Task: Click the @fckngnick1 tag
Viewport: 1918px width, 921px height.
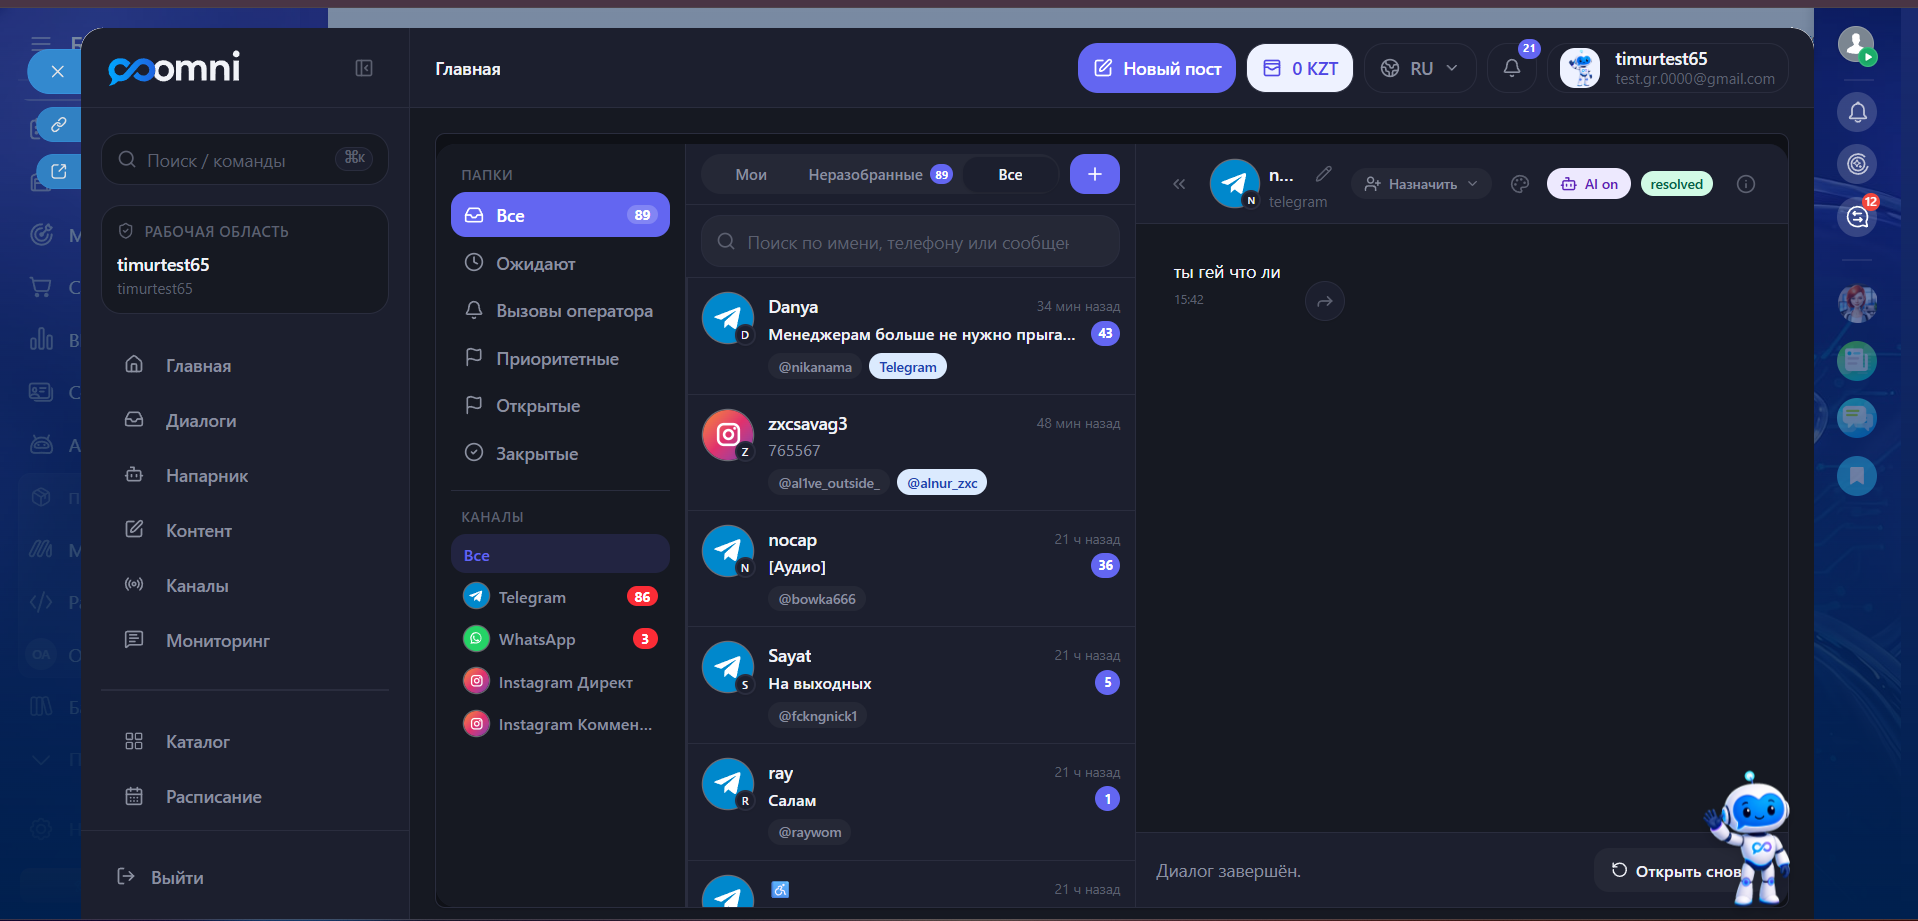Action: 818,716
